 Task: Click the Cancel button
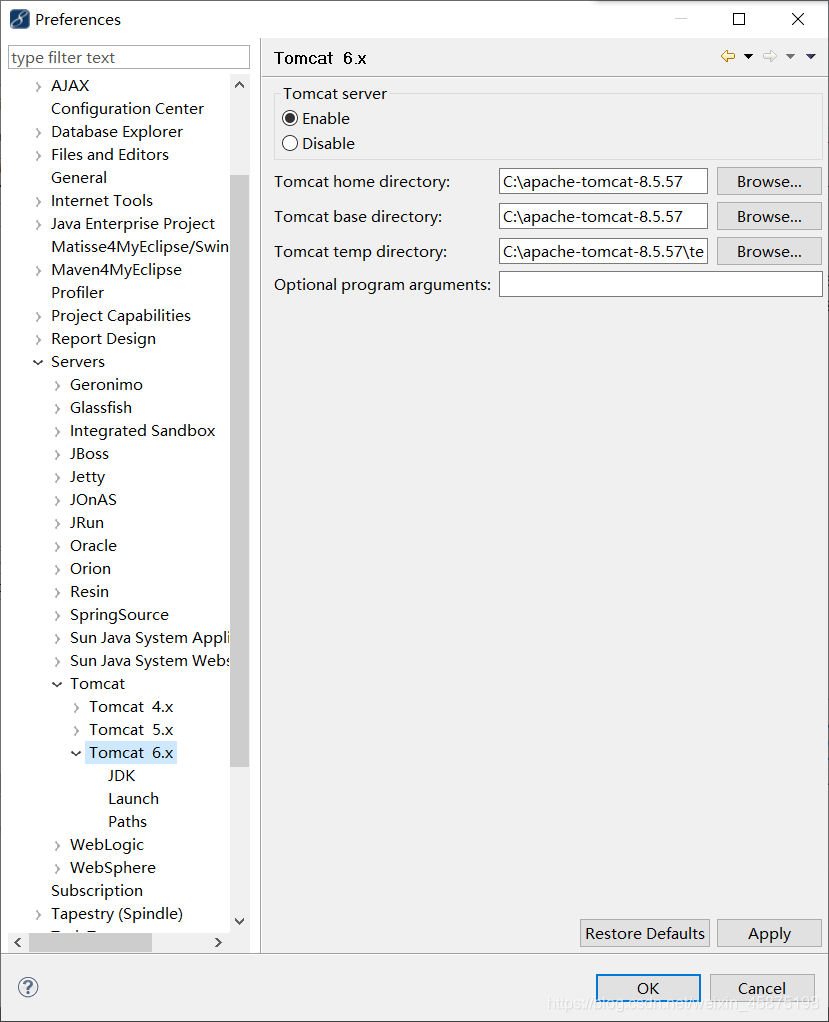tap(762, 988)
